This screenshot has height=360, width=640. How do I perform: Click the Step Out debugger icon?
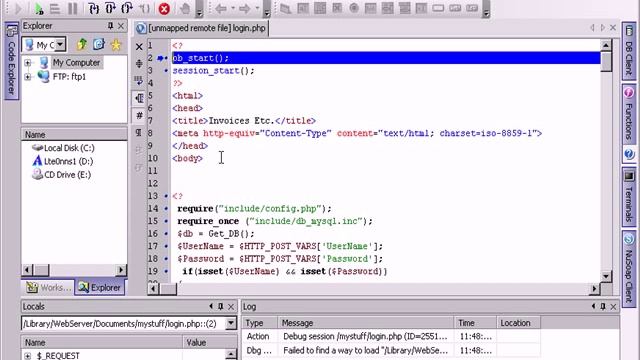pyautogui.click(x=127, y=8)
